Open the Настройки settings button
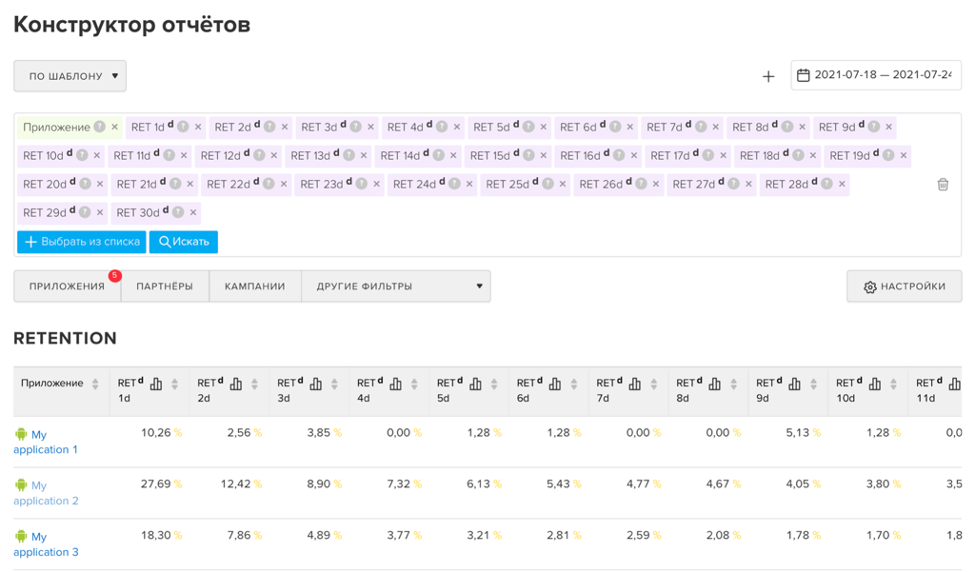The image size is (977, 572). tap(904, 286)
